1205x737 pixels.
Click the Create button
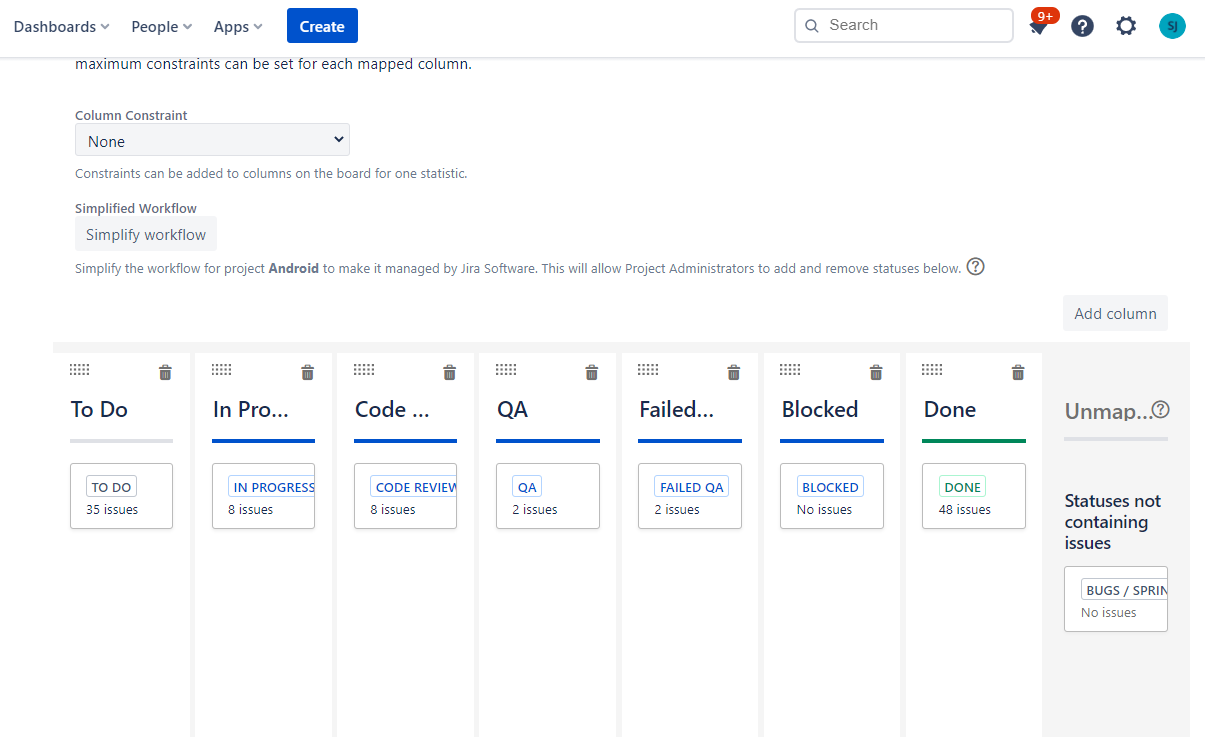click(x=322, y=26)
